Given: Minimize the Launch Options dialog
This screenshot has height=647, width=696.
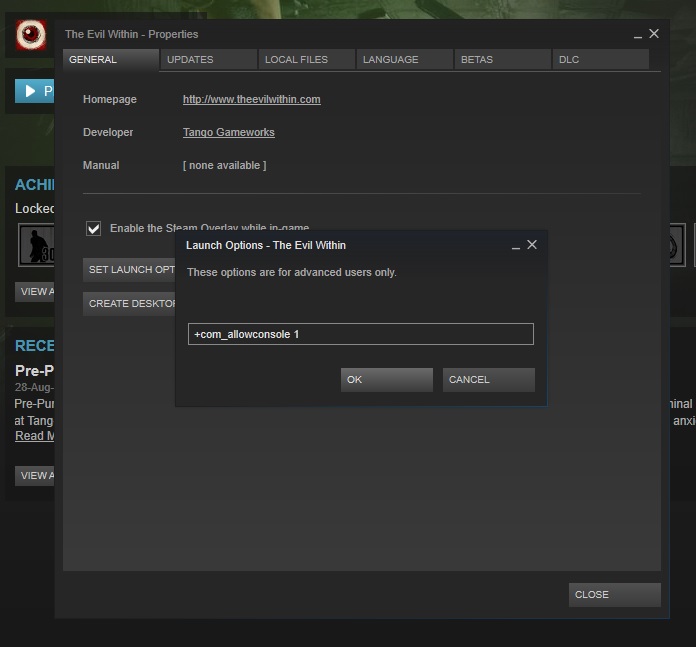Looking at the screenshot, I should [515, 245].
